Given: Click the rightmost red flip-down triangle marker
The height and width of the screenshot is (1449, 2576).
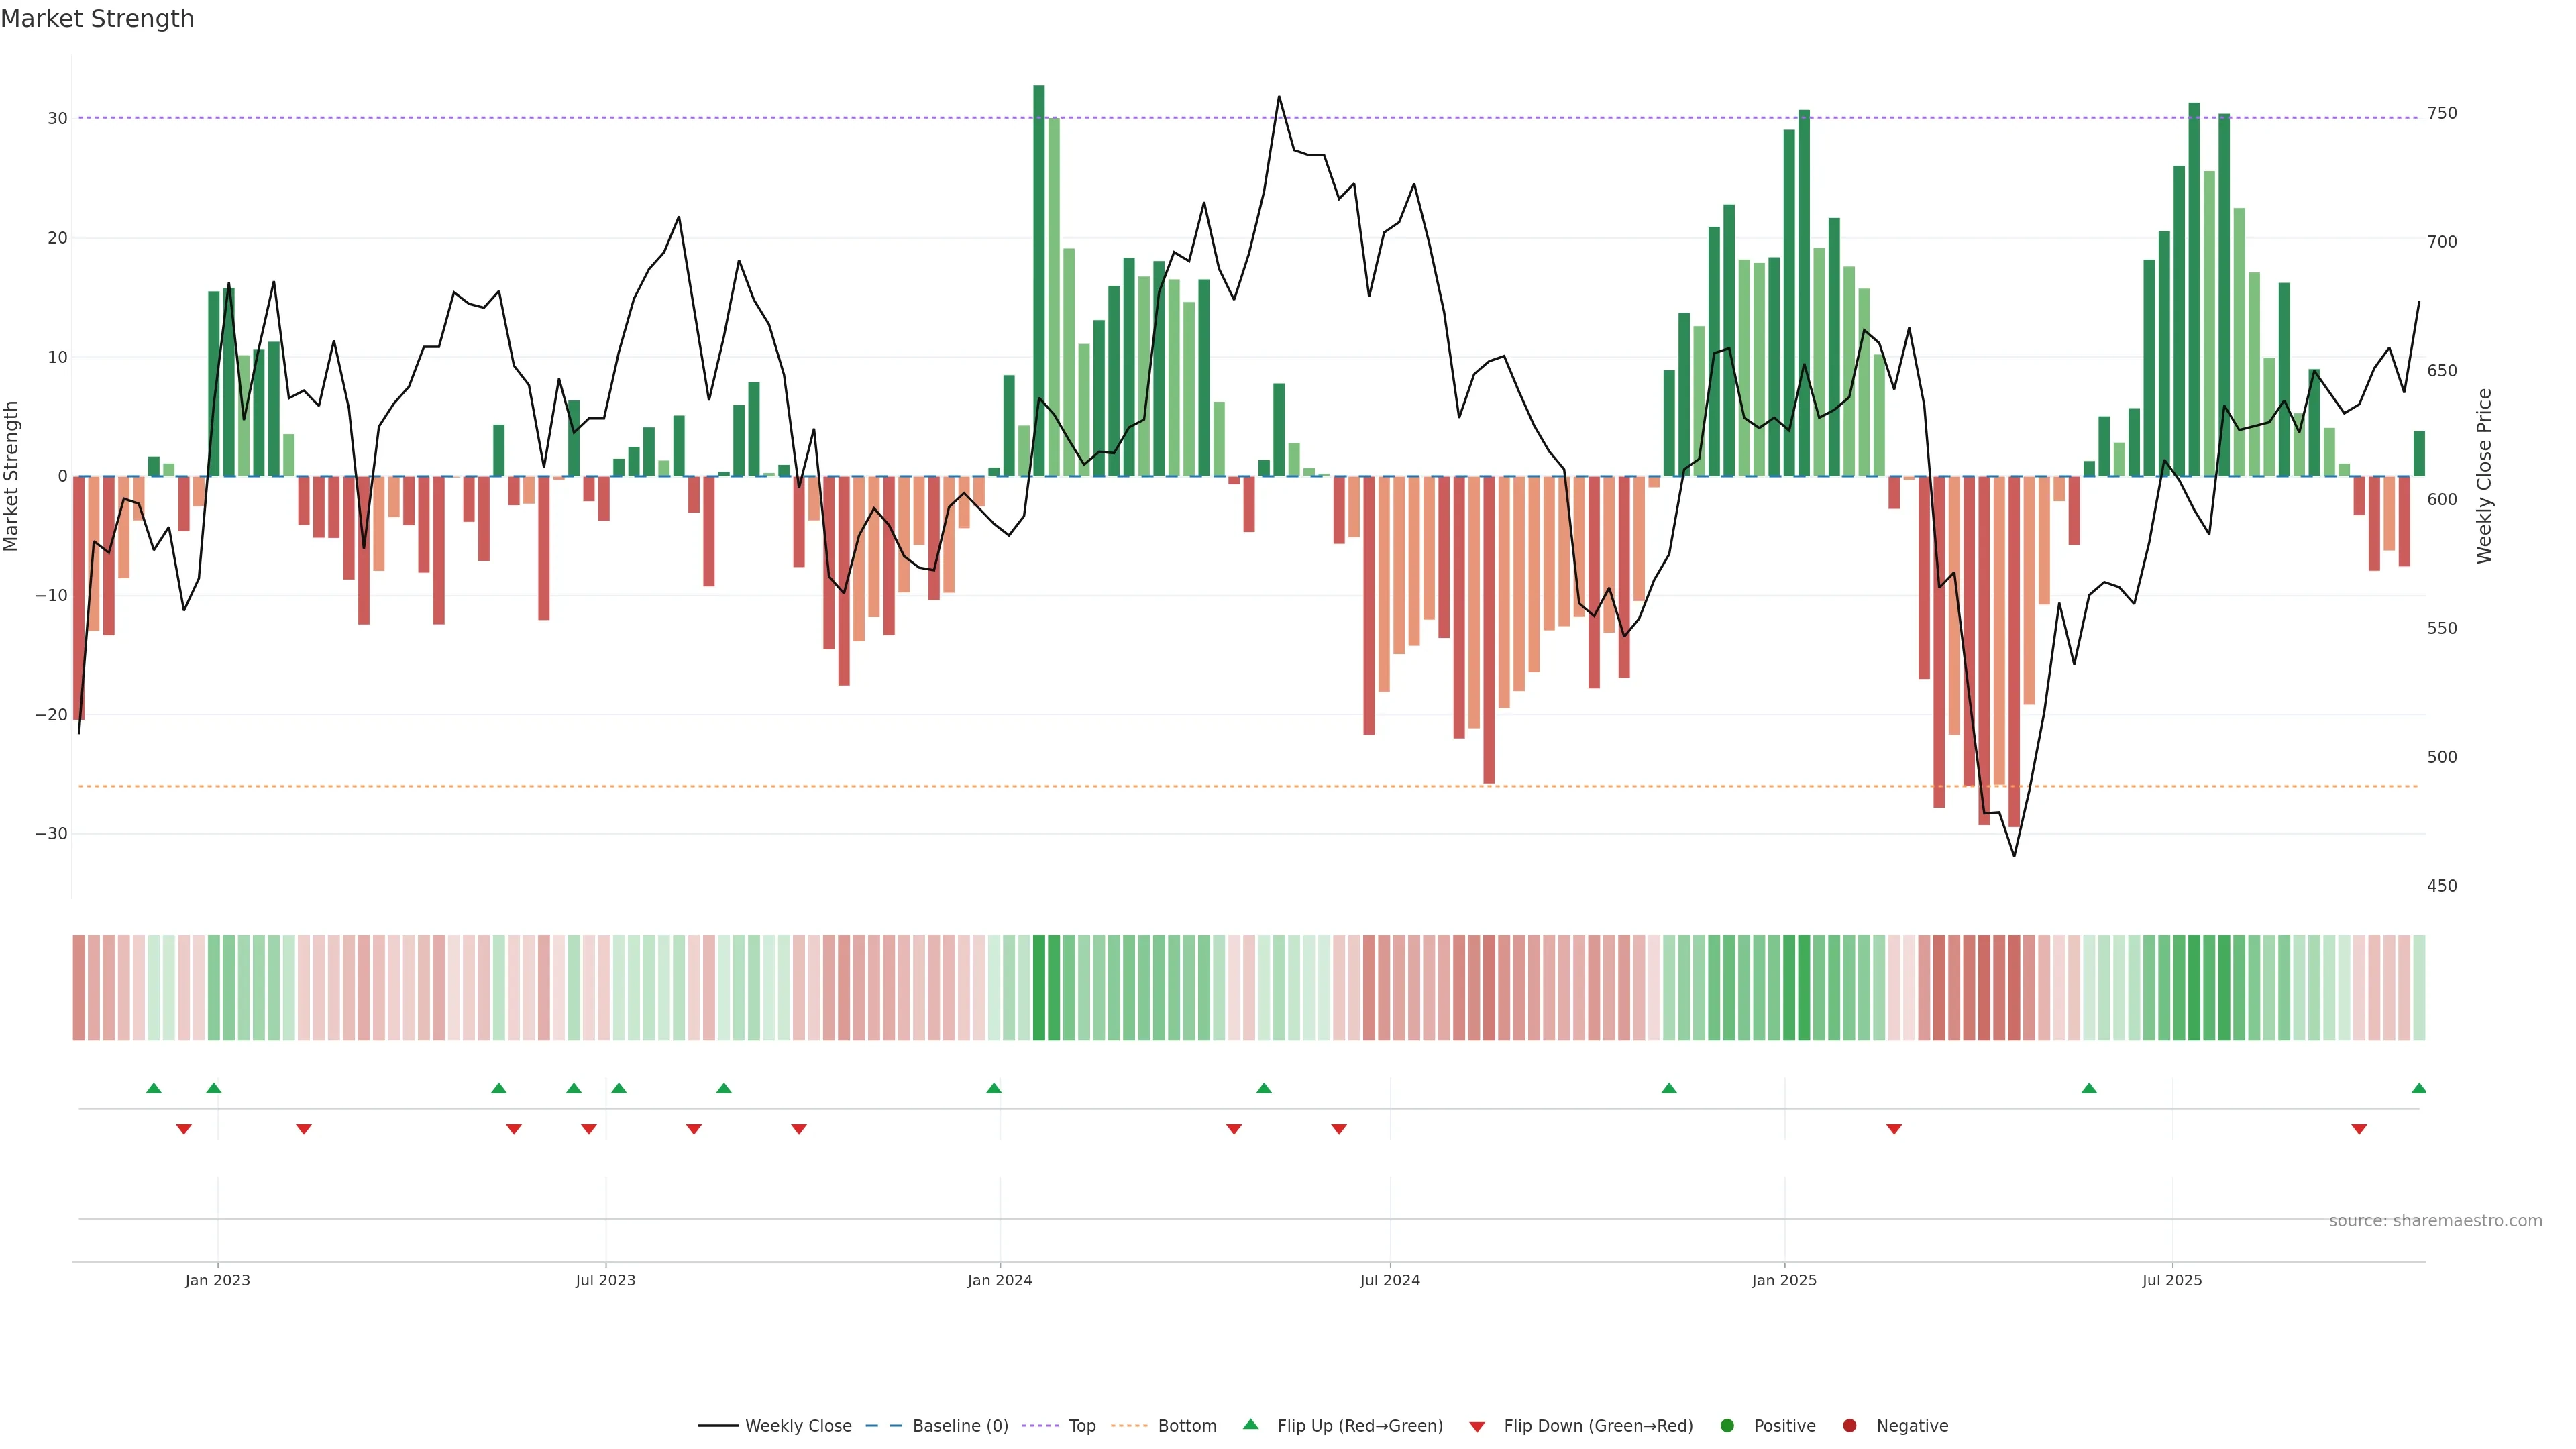Looking at the screenshot, I should pyautogui.click(x=2359, y=1129).
